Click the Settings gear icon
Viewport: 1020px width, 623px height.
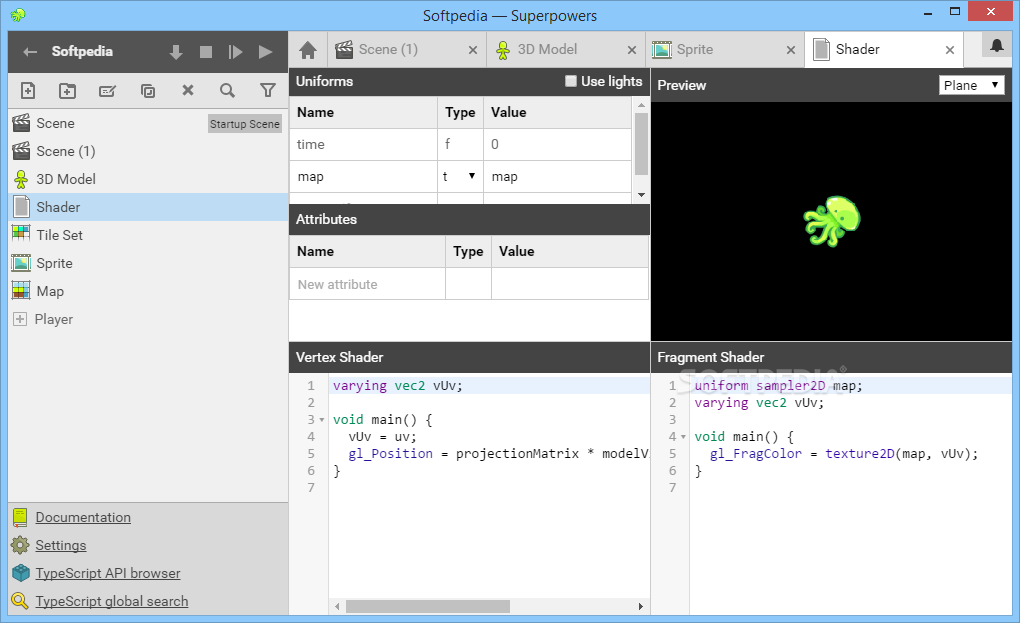click(x=20, y=545)
